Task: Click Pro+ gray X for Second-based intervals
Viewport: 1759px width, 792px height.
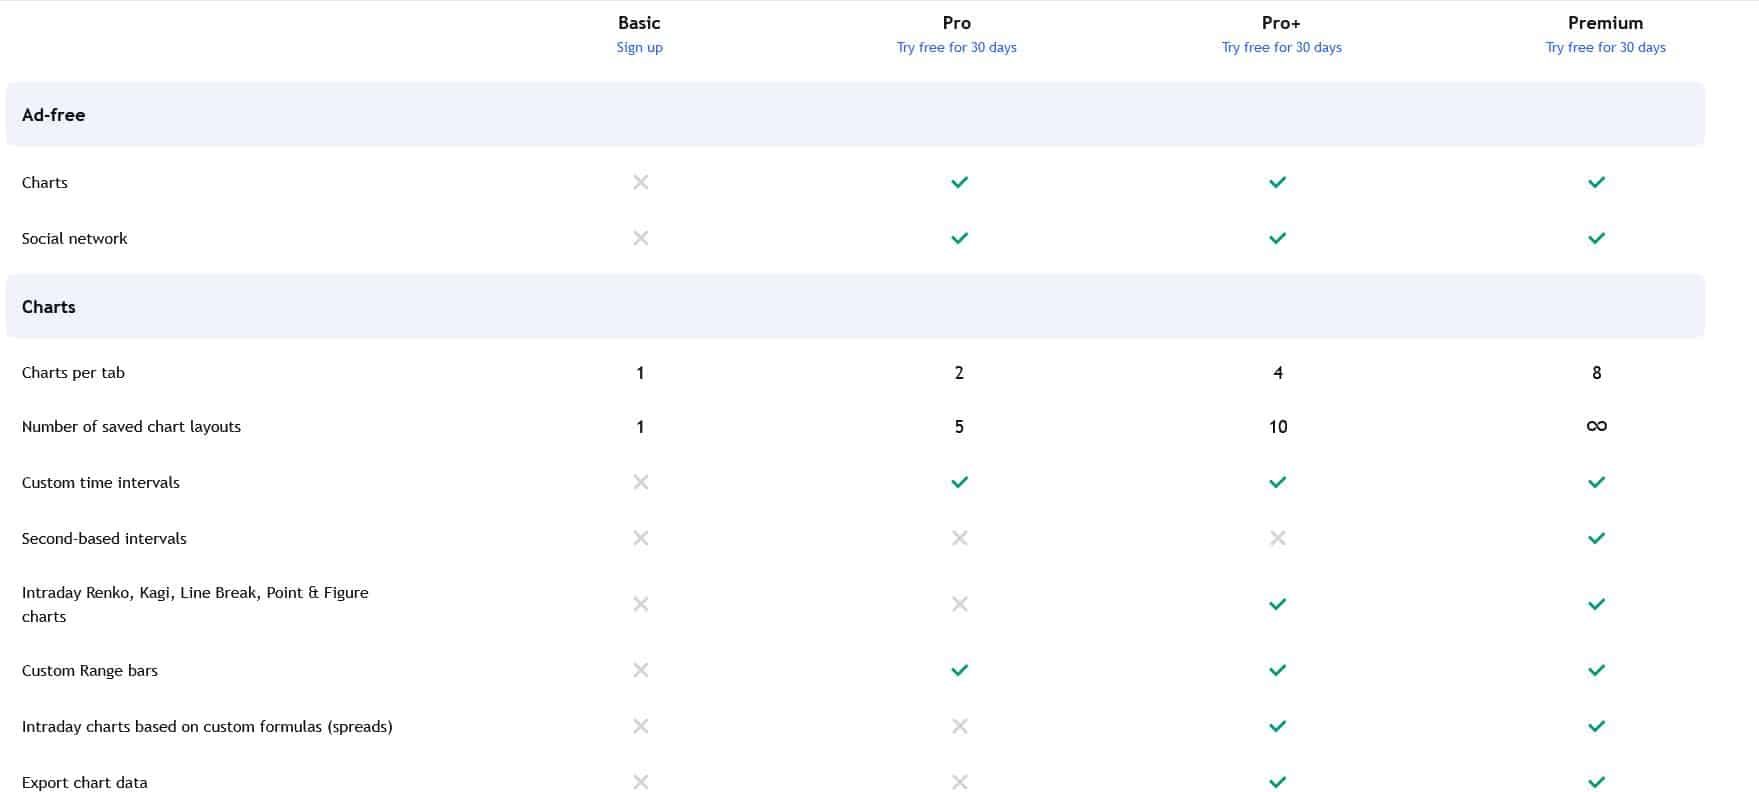Action: pyautogui.click(x=1277, y=538)
